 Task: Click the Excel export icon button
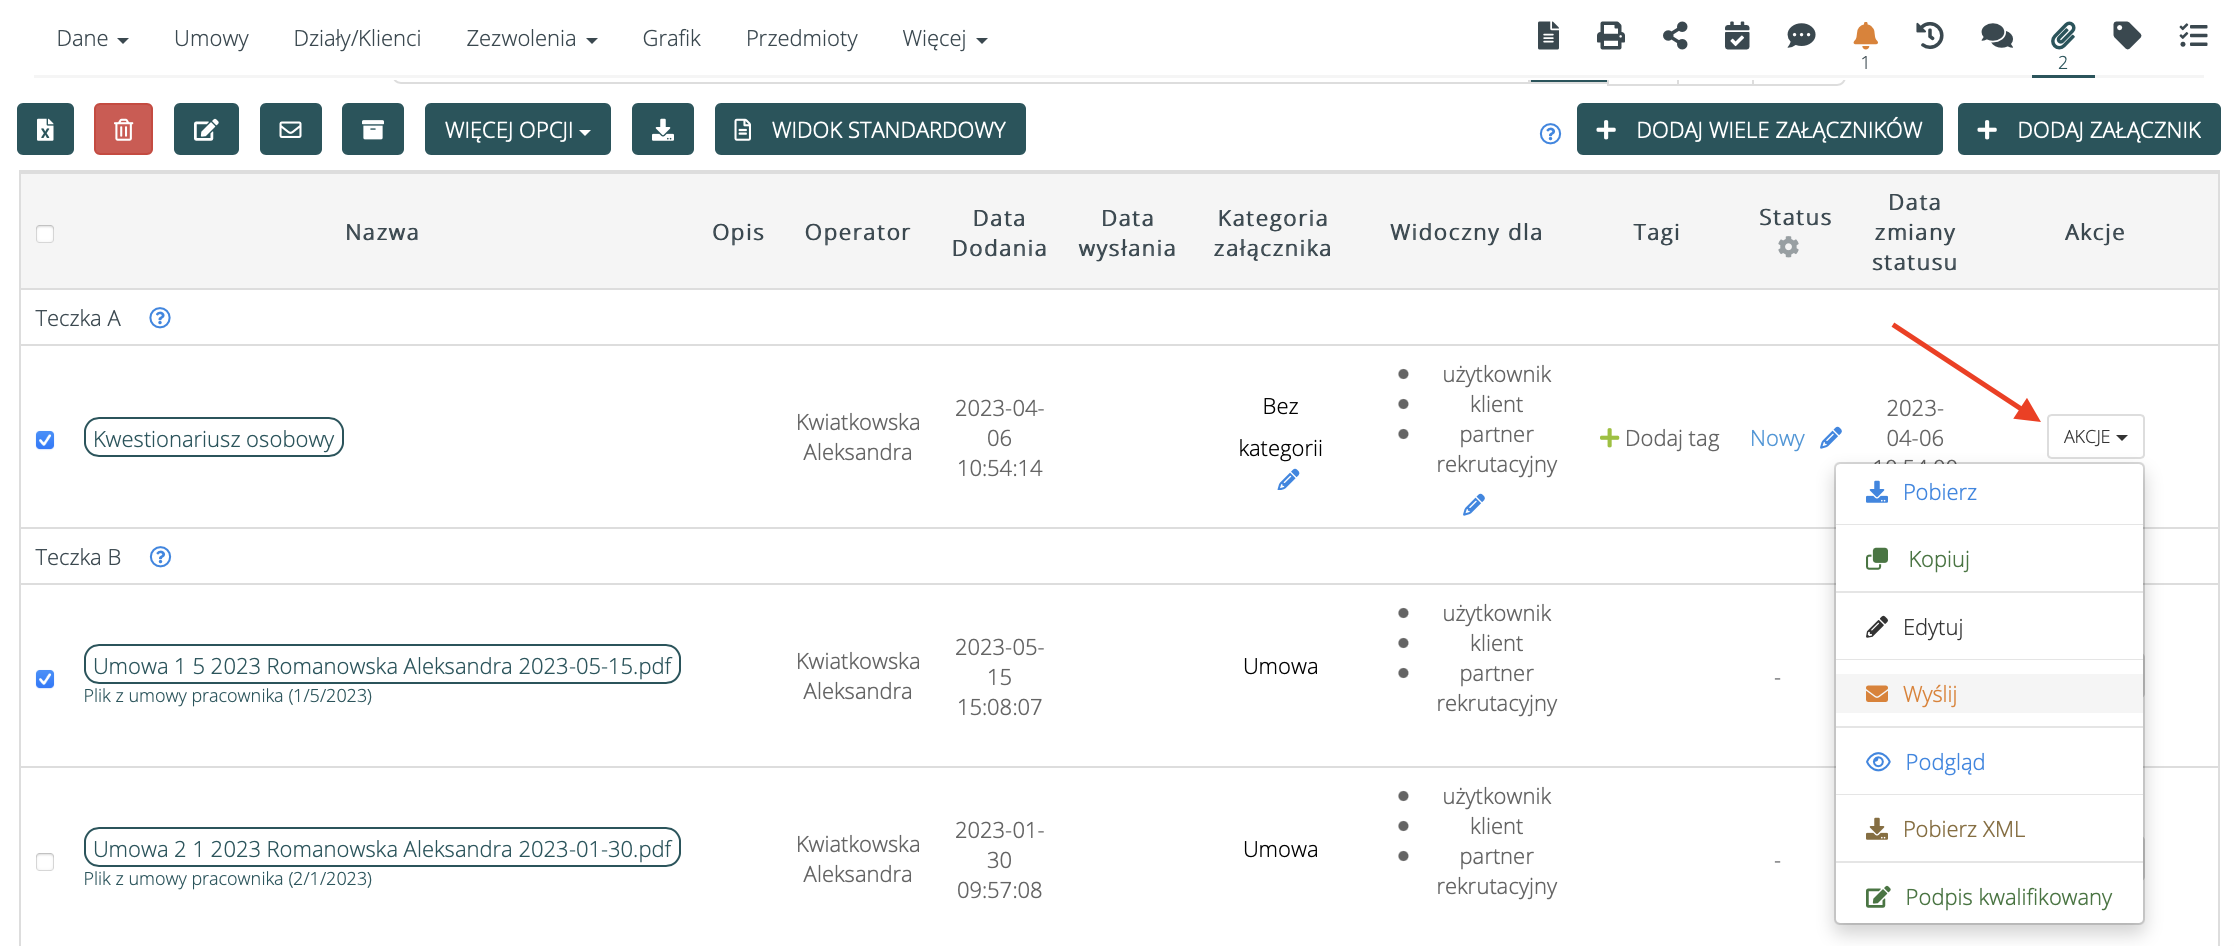point(46,130)
